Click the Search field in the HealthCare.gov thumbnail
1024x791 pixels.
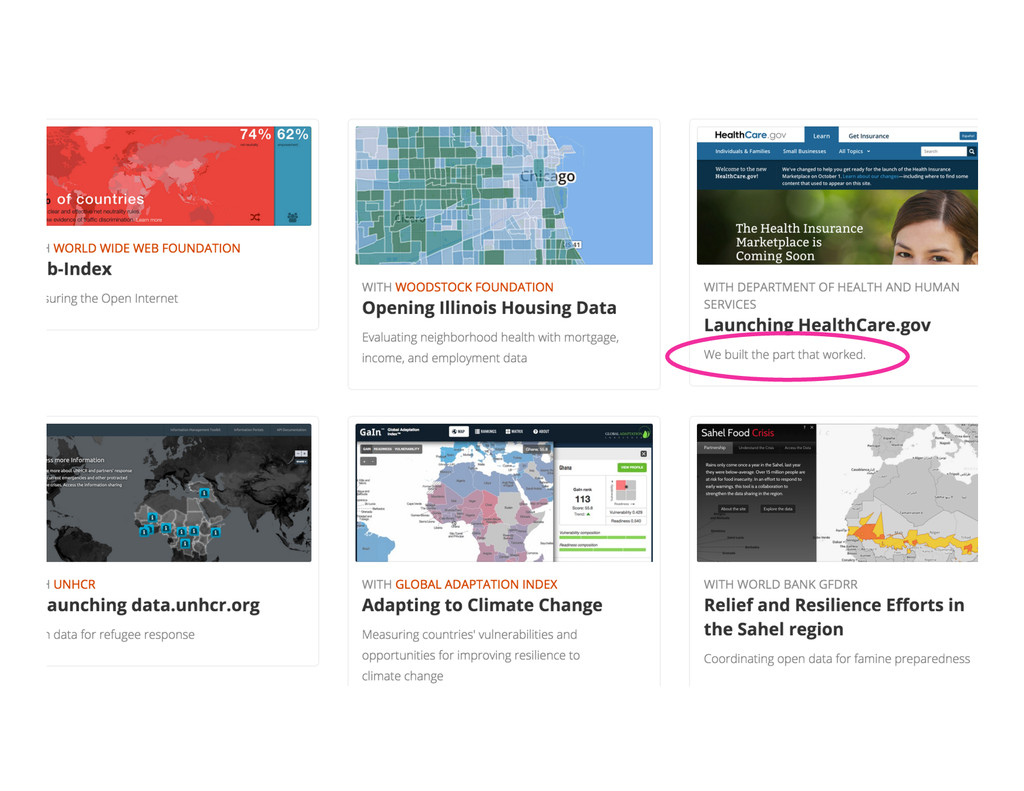coord(944,151)
